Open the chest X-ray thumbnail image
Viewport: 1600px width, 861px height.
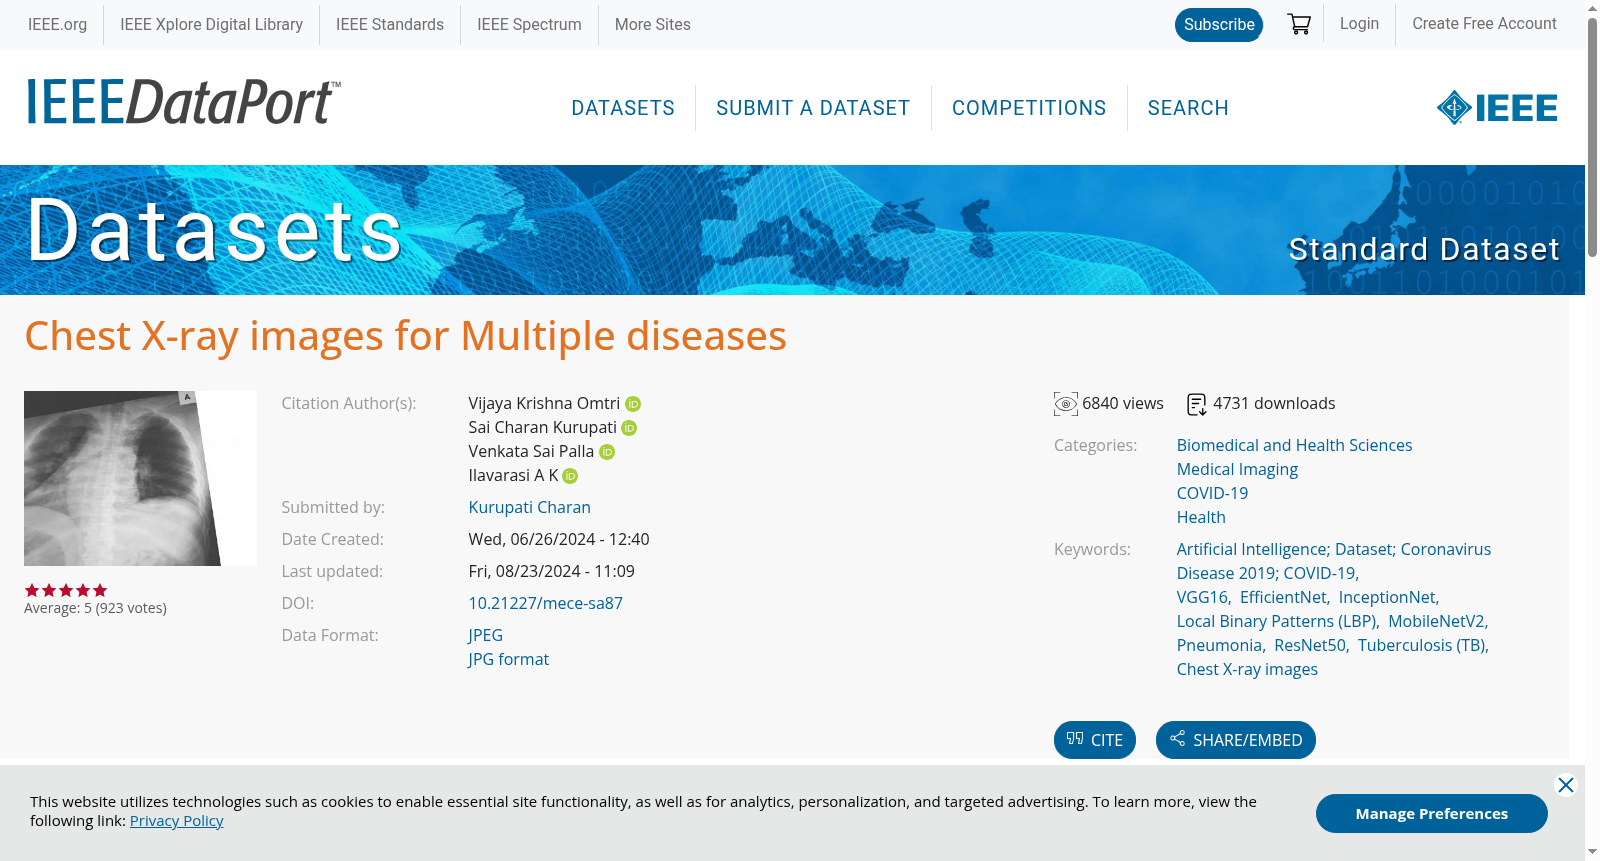pyautogui.click(x=140, y=479)
